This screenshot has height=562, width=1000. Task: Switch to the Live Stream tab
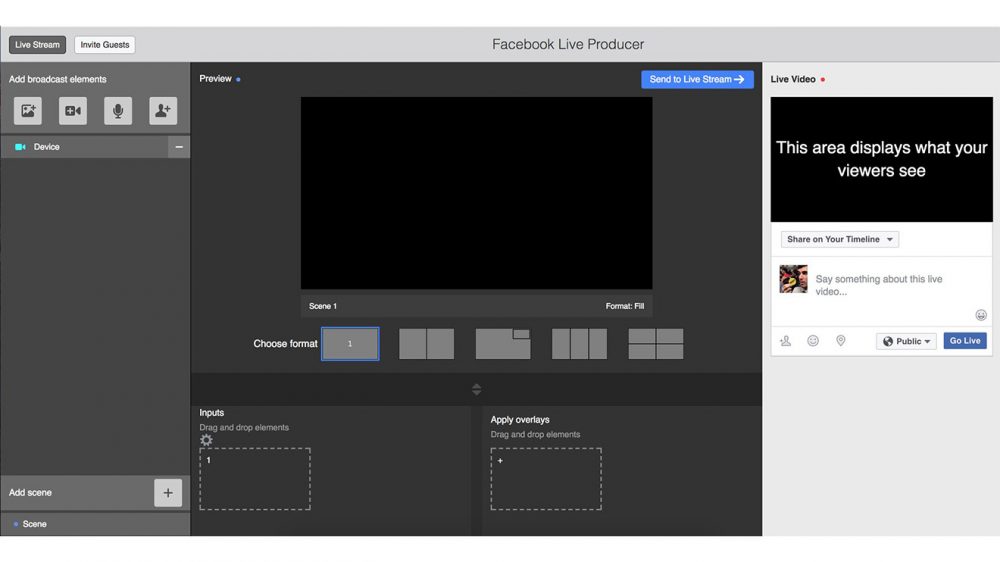click(x=37, y=45)
